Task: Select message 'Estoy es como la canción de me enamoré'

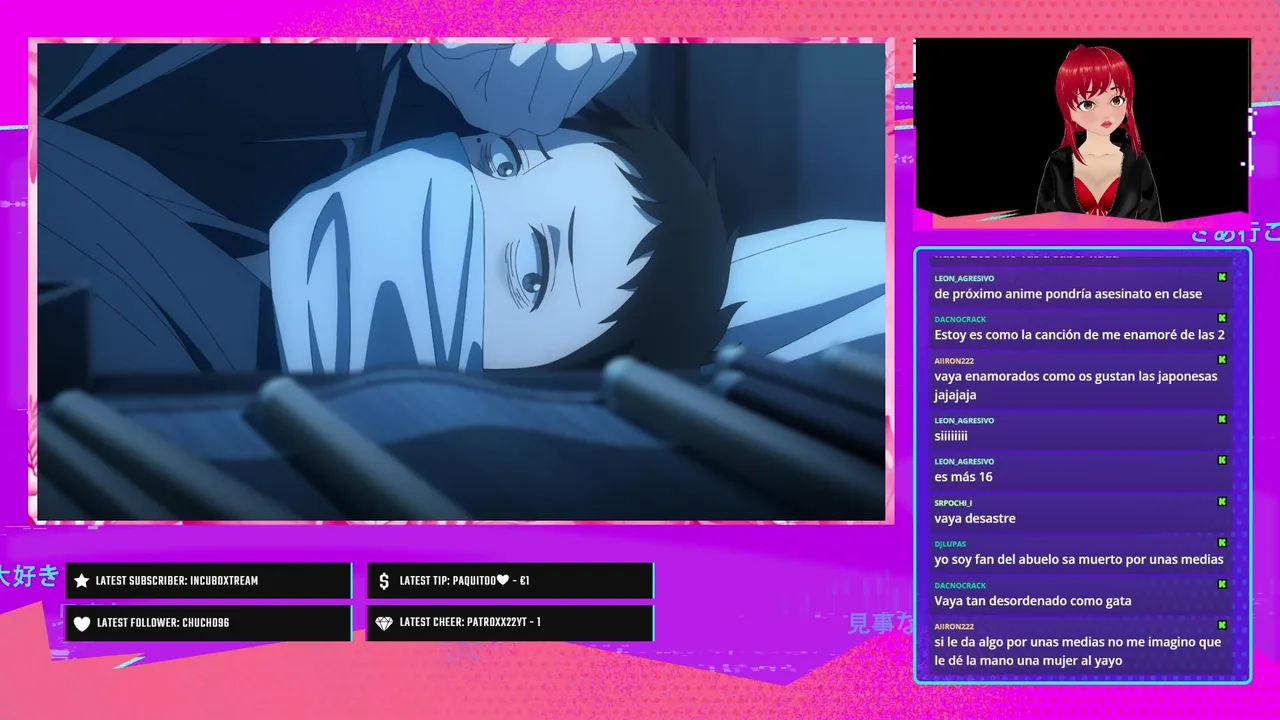Action: click(1079, 335)
